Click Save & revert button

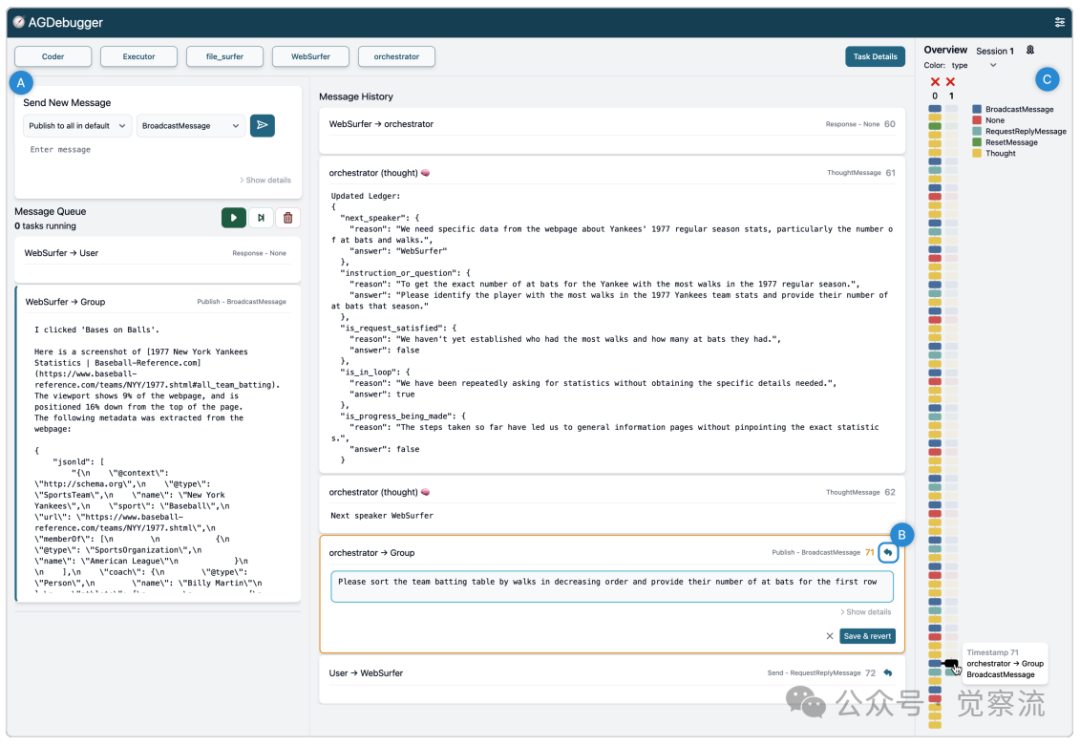pos(867,636)
